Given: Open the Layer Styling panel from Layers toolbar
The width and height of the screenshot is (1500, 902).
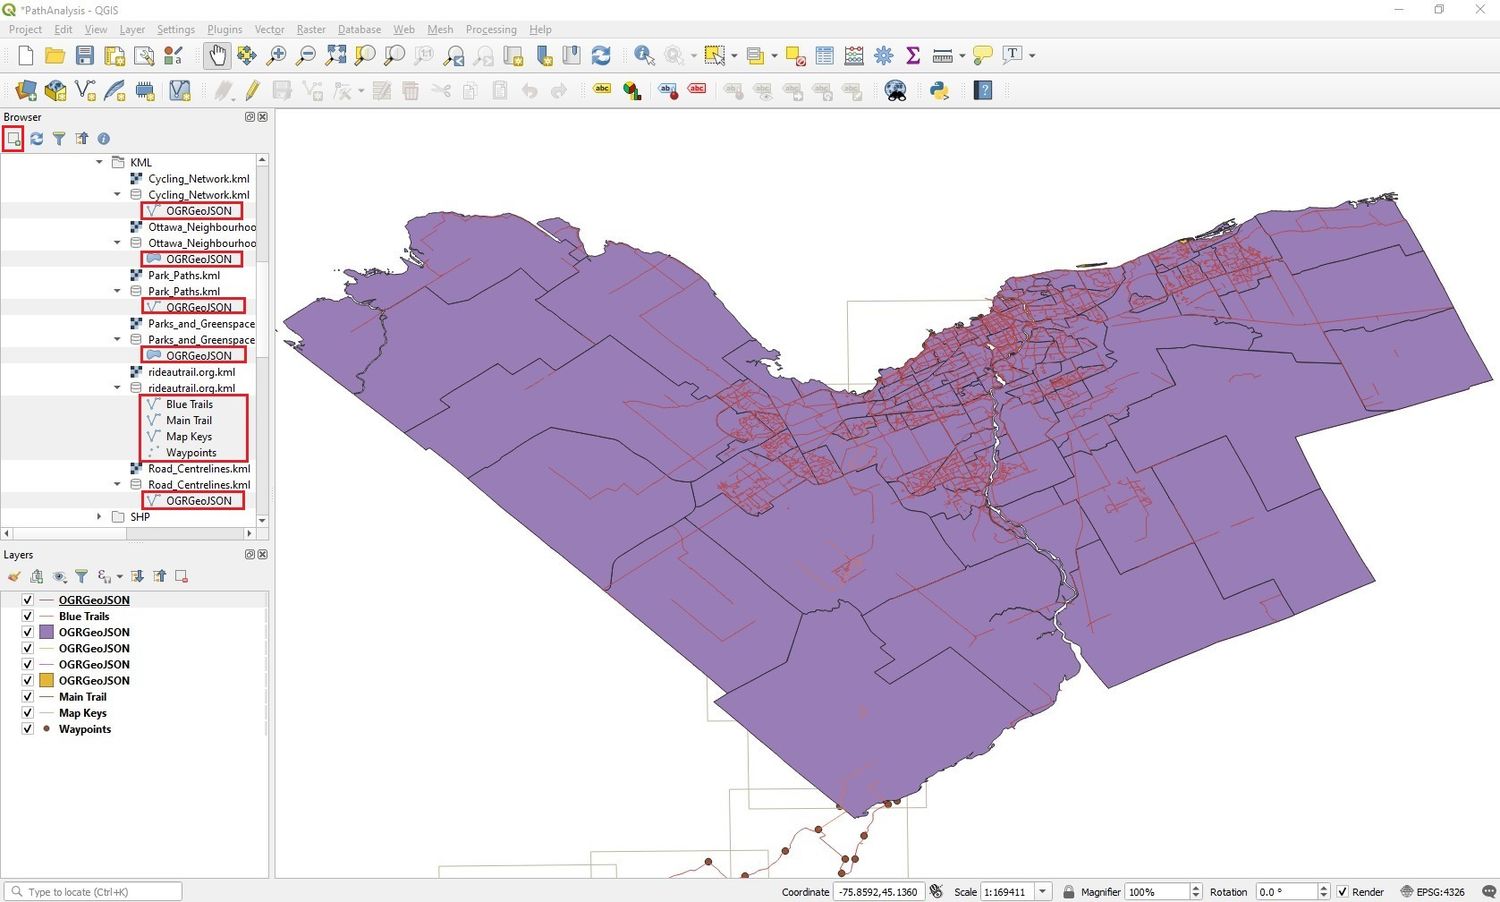Looking at the screenshot, I should click(14, 576).
